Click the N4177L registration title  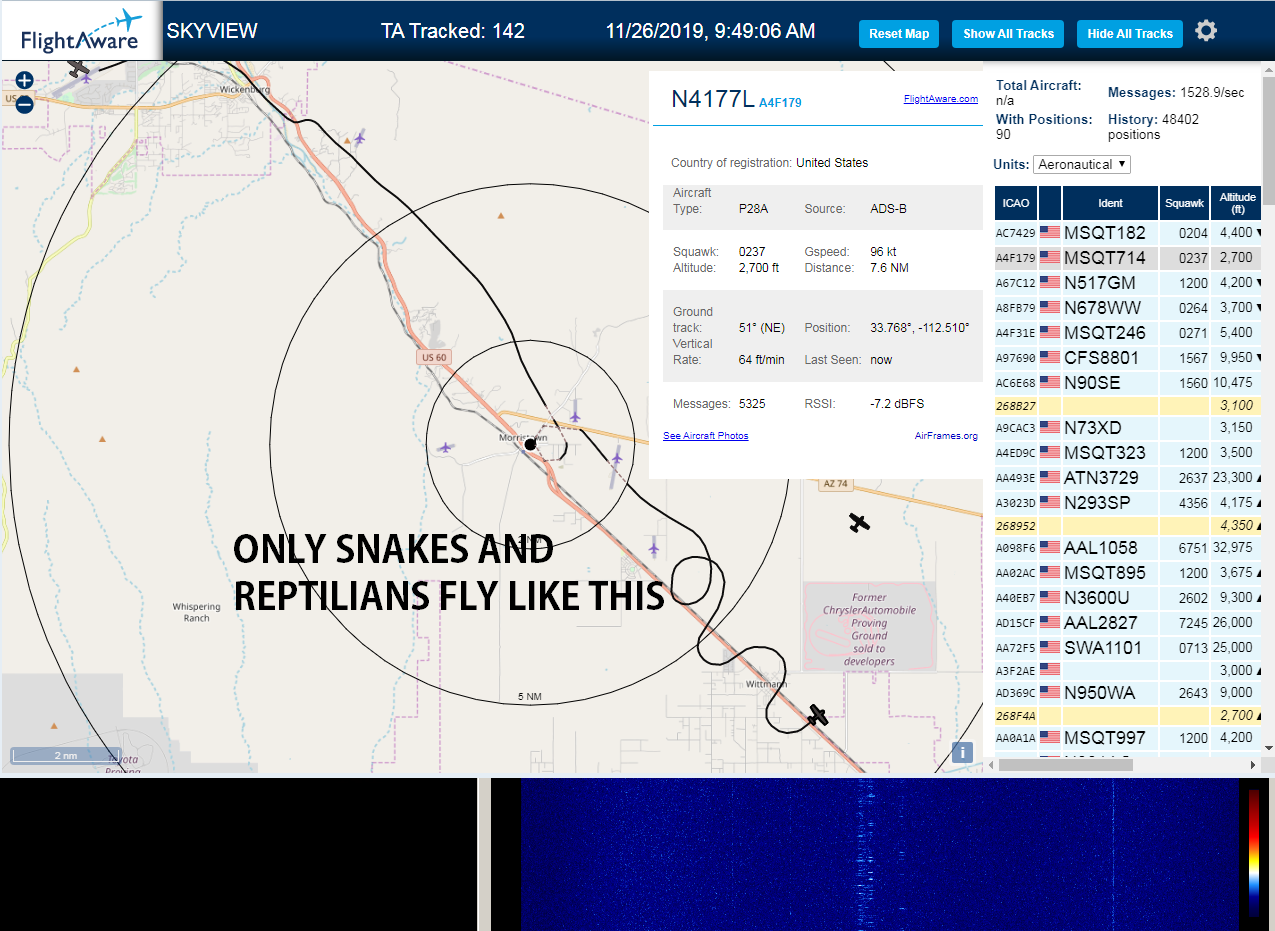tap(712, 98)
